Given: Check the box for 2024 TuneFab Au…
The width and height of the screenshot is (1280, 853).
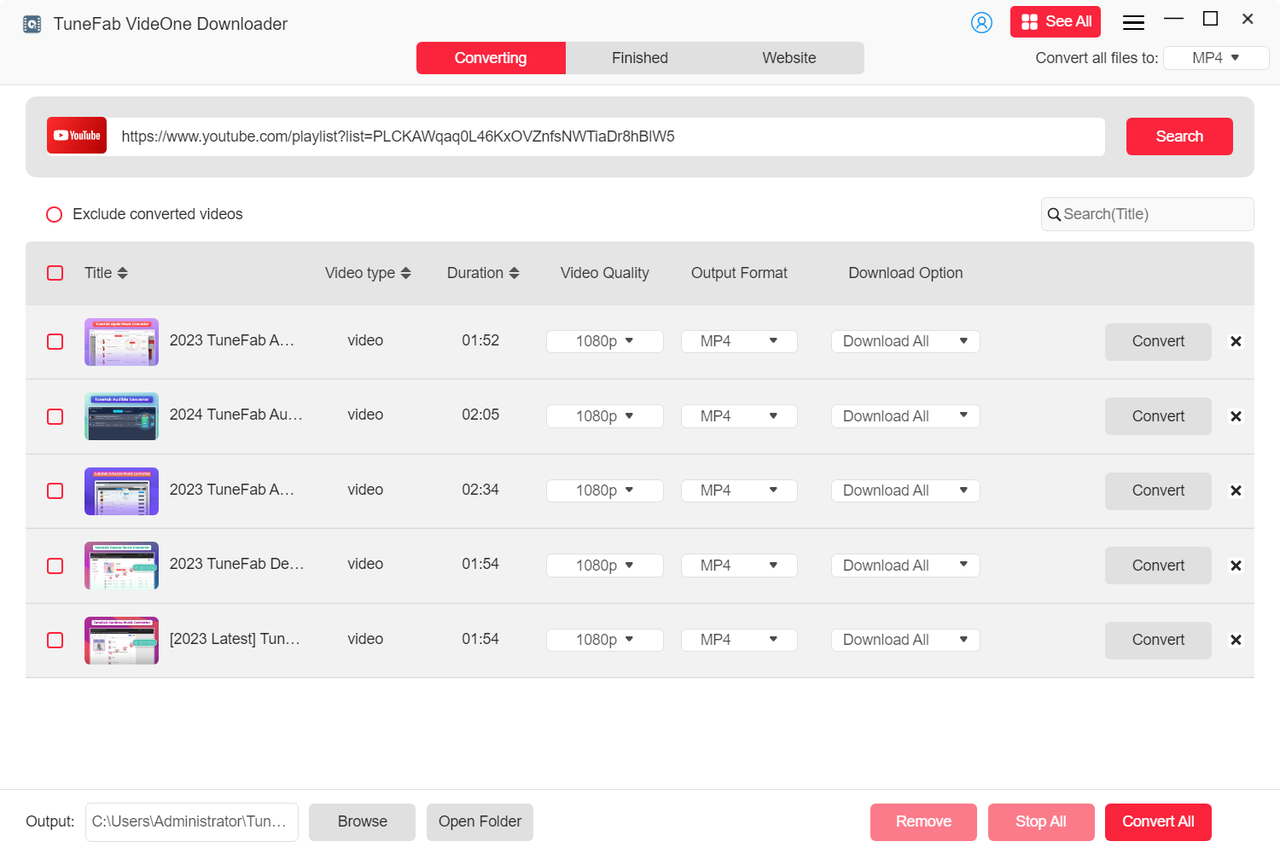Looking at the screenshot, I should tap(55, 416).
